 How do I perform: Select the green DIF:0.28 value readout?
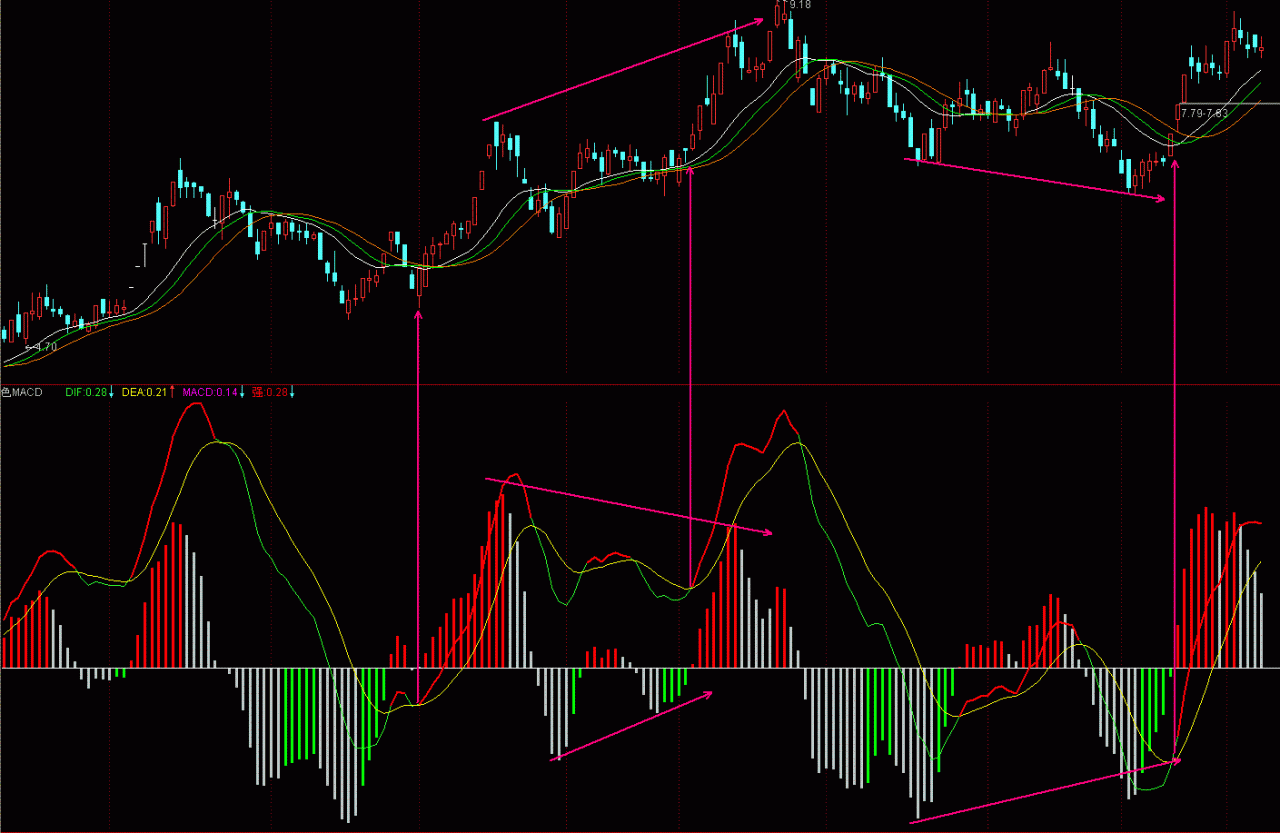point(85,393)
